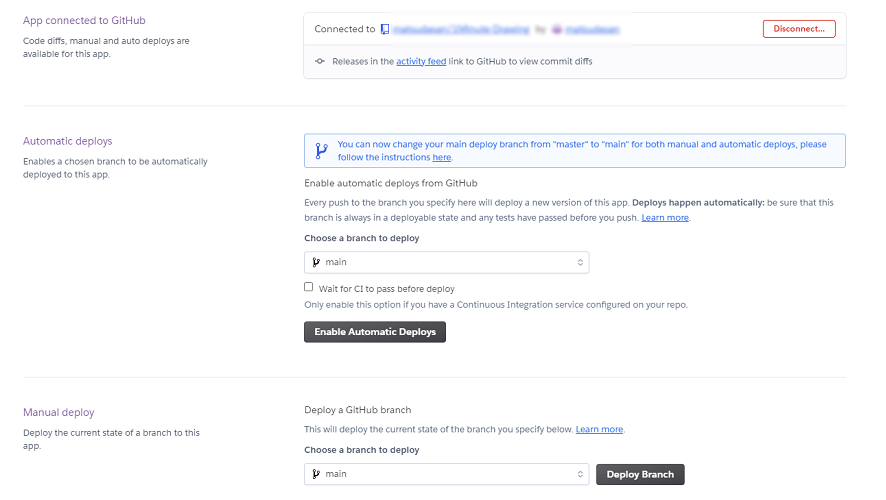Click the branch icon in the blue notice

click(x=321, y=151)
